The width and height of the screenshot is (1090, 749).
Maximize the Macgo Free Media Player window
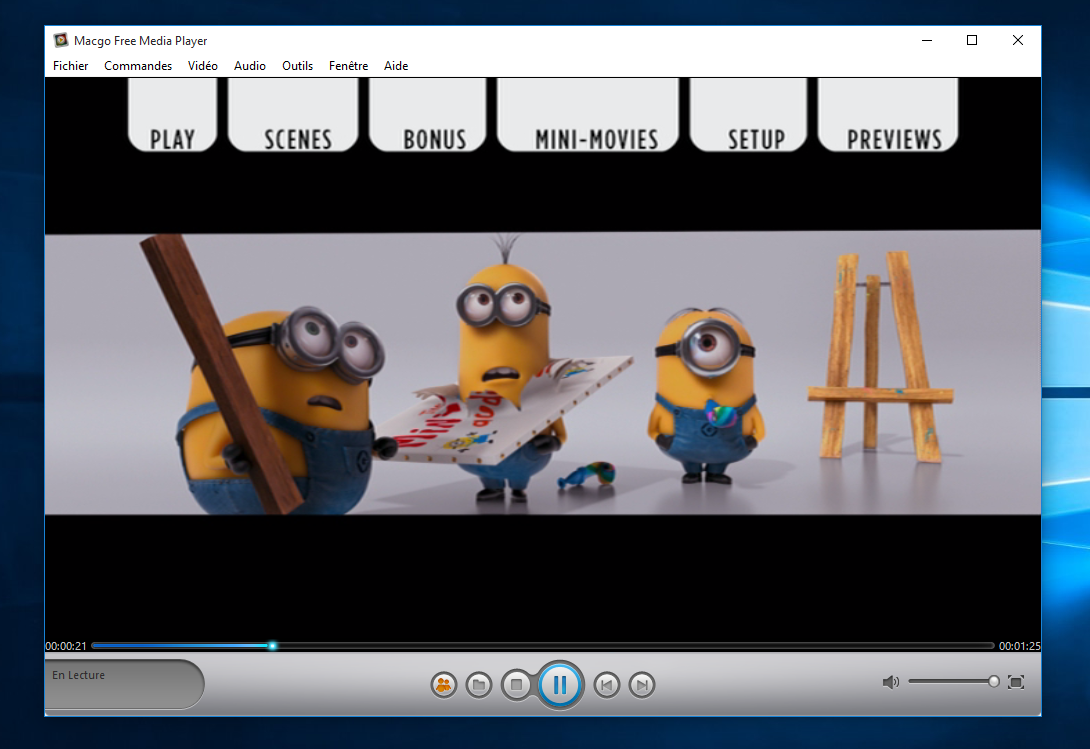[x=972, y=40]
